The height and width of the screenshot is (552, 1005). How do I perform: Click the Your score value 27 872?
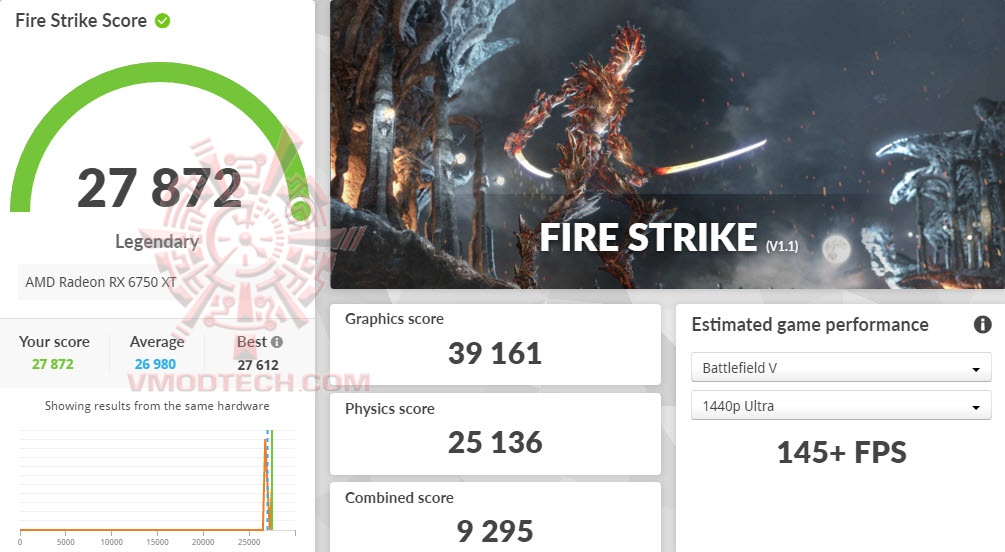point(53,364)
